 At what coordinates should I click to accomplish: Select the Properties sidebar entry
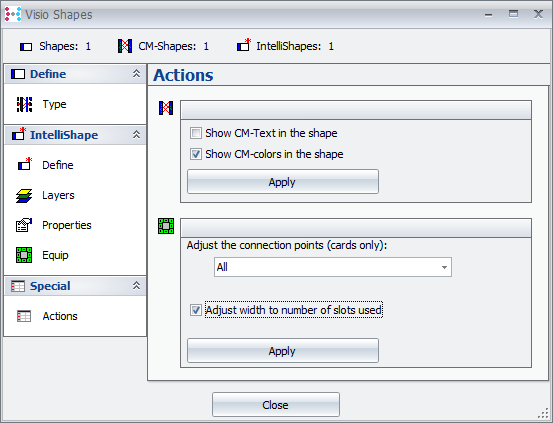click(x=67, y=225)
